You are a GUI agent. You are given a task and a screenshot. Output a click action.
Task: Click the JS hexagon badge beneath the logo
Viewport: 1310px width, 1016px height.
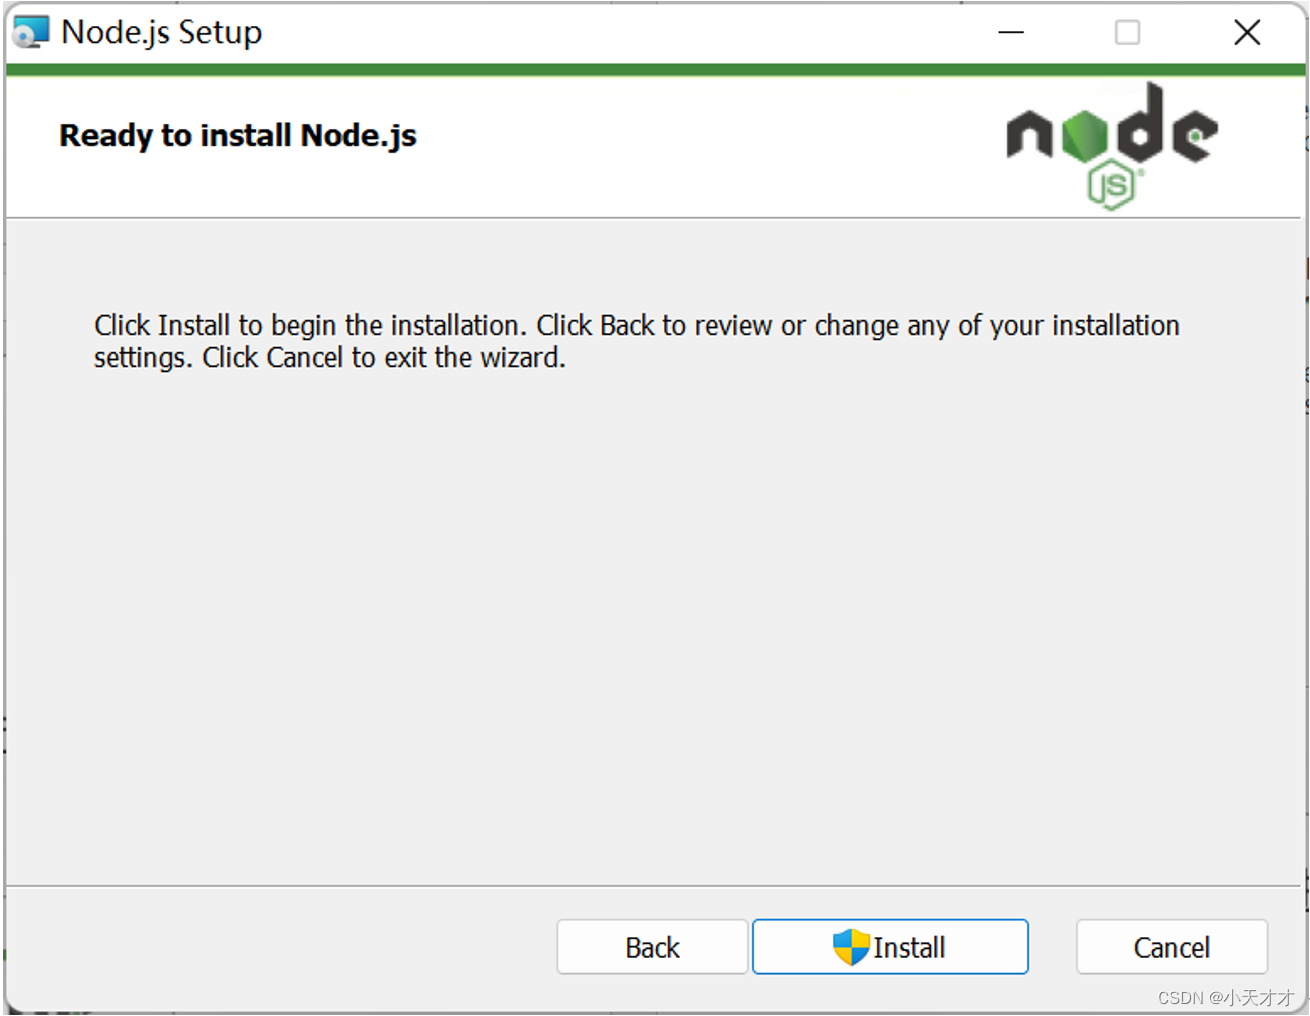[1111, 186]
